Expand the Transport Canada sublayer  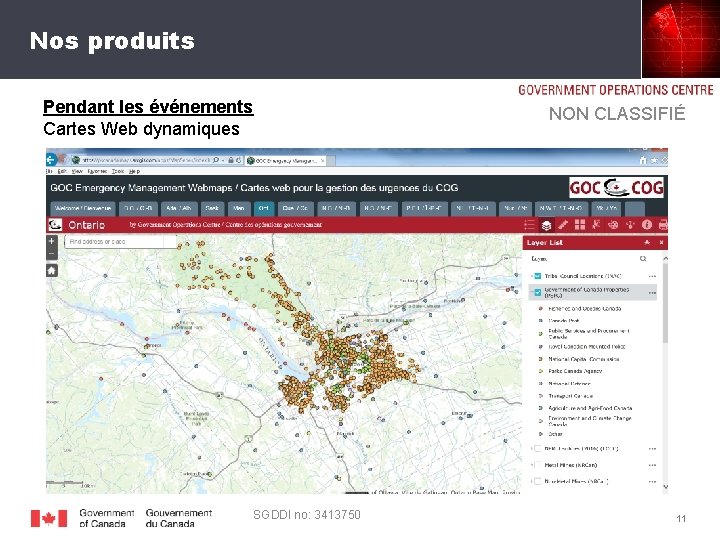pos(541,396)
